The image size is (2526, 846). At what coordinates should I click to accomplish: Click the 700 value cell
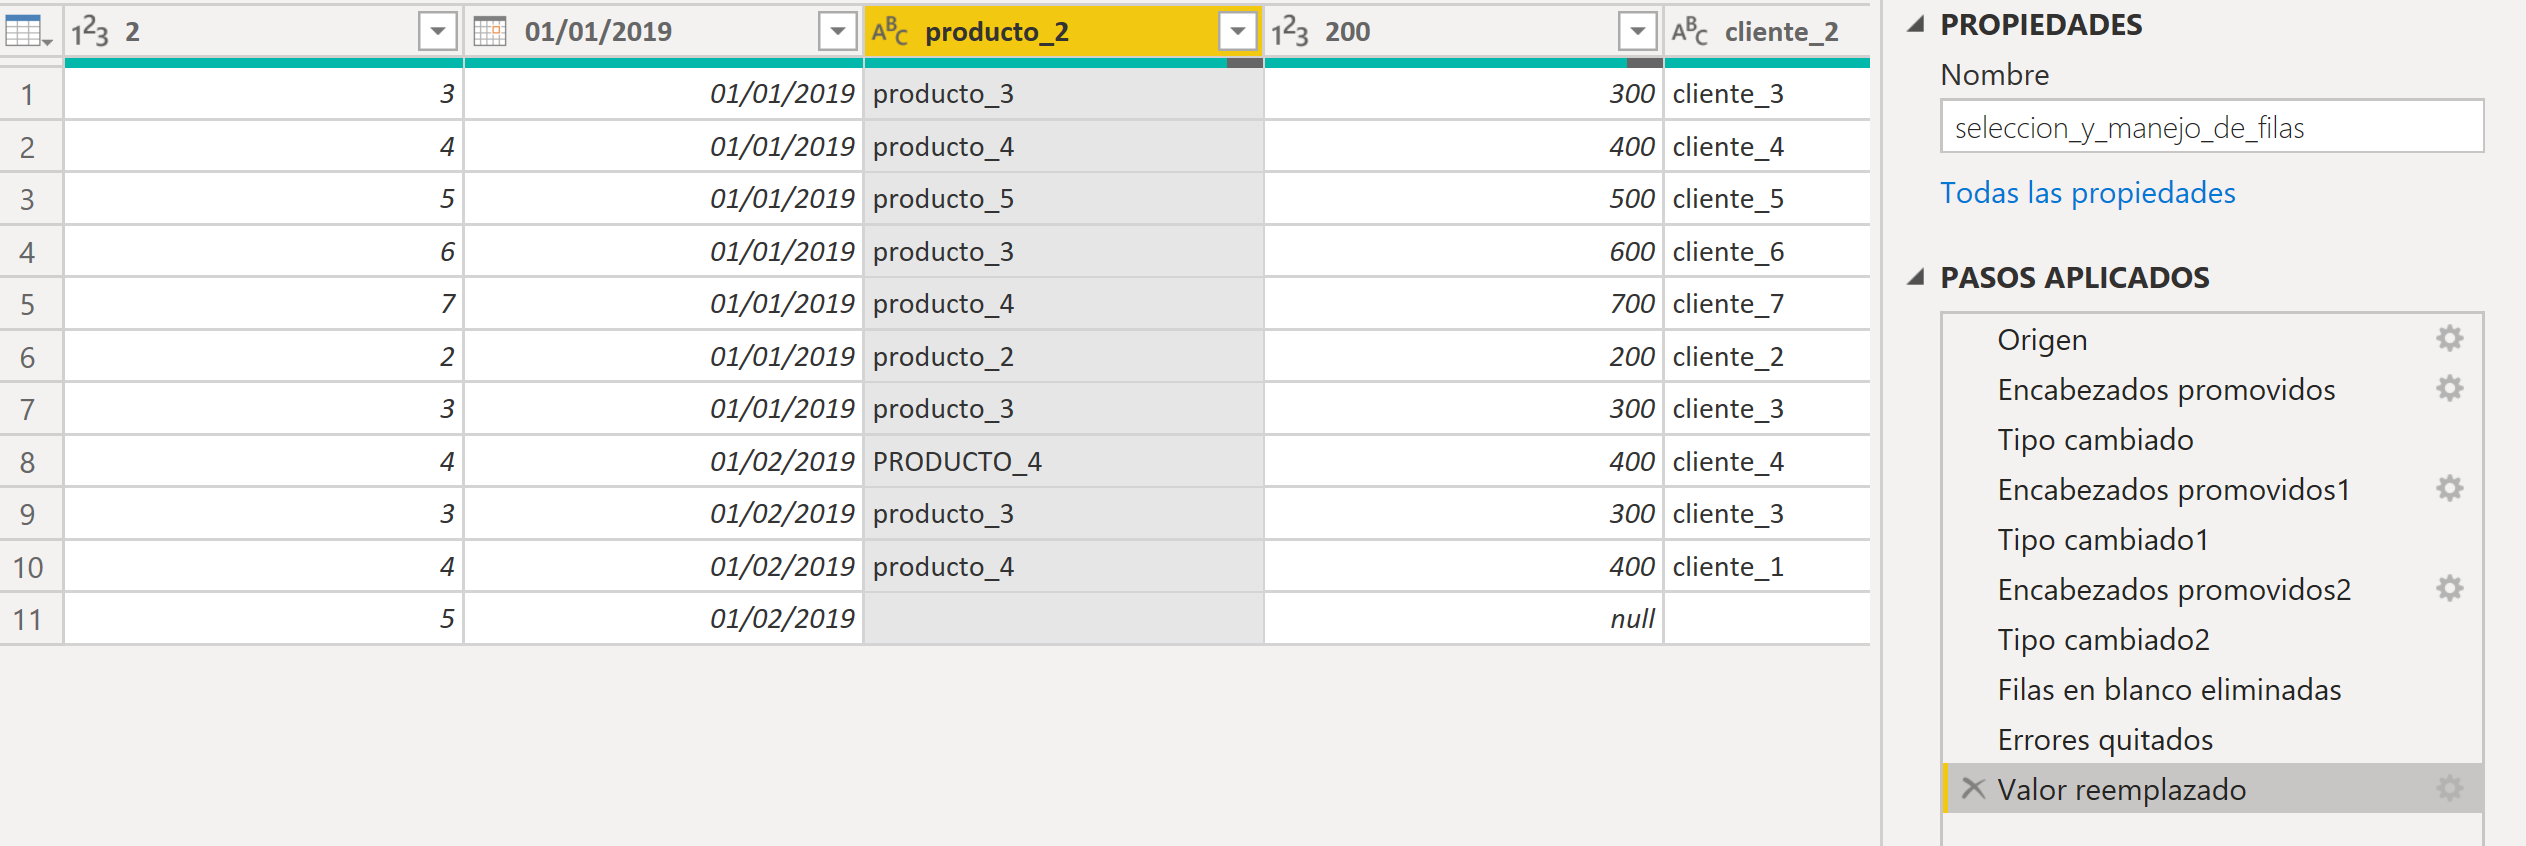1463,304
